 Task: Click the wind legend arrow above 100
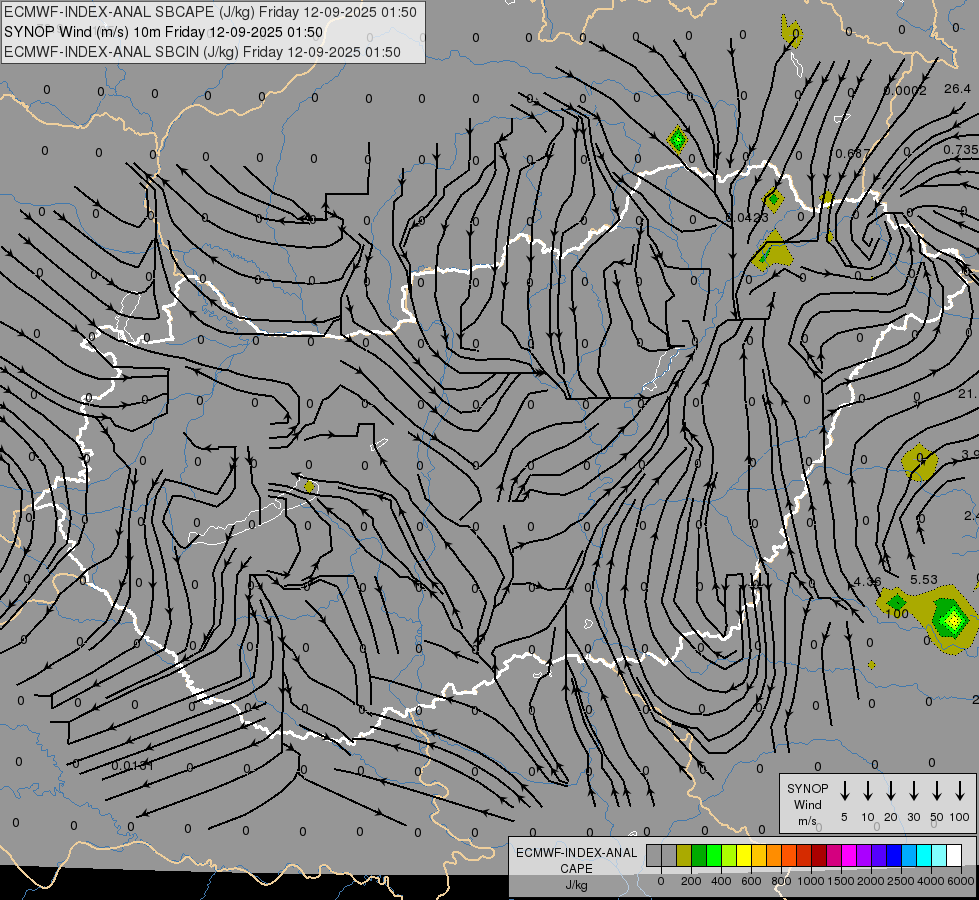(x=960, y=791)
